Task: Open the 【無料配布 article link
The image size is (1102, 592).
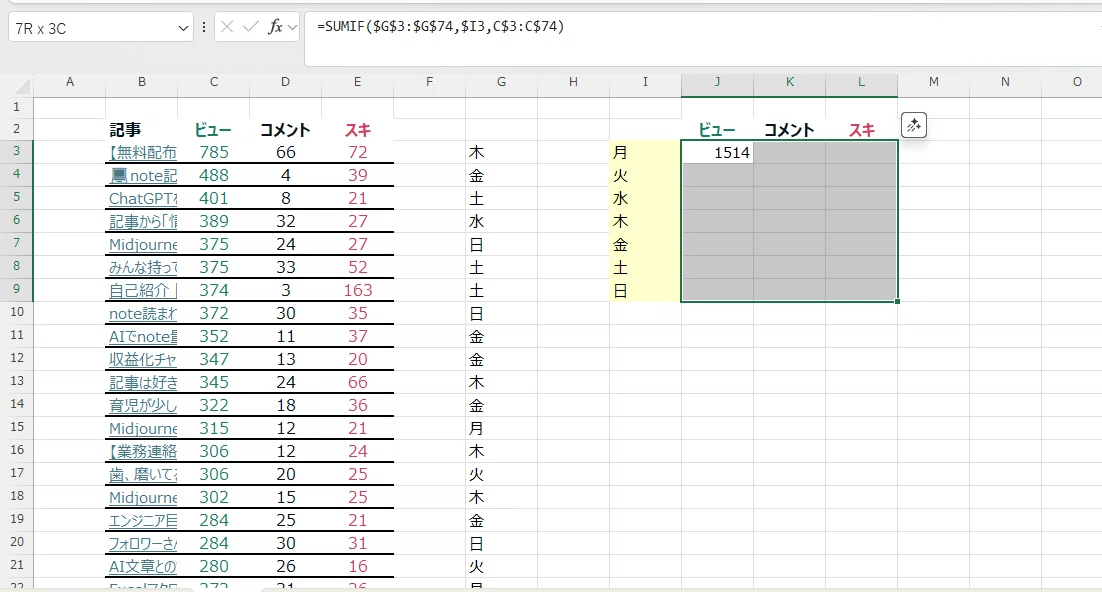Action: [143, 153]
